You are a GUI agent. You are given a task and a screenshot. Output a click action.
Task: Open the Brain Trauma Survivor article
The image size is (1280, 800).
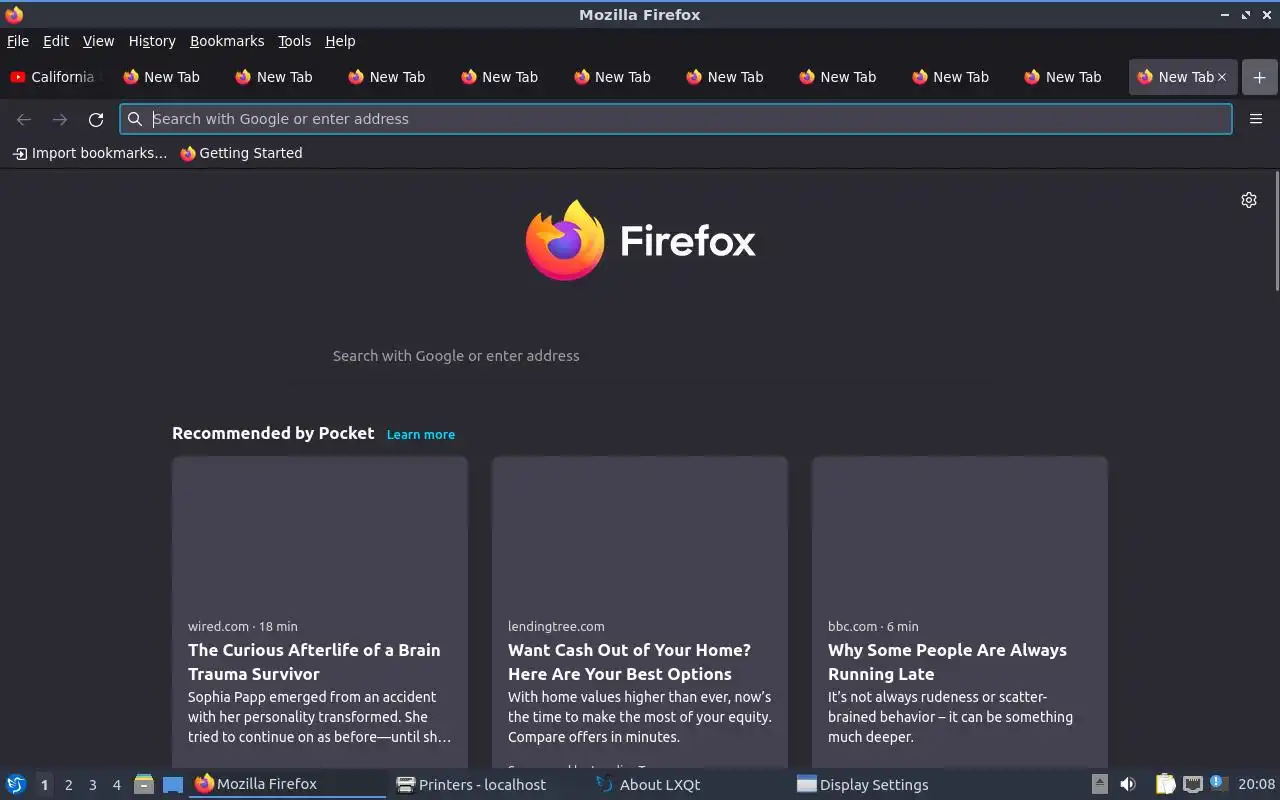pos(314,662)
